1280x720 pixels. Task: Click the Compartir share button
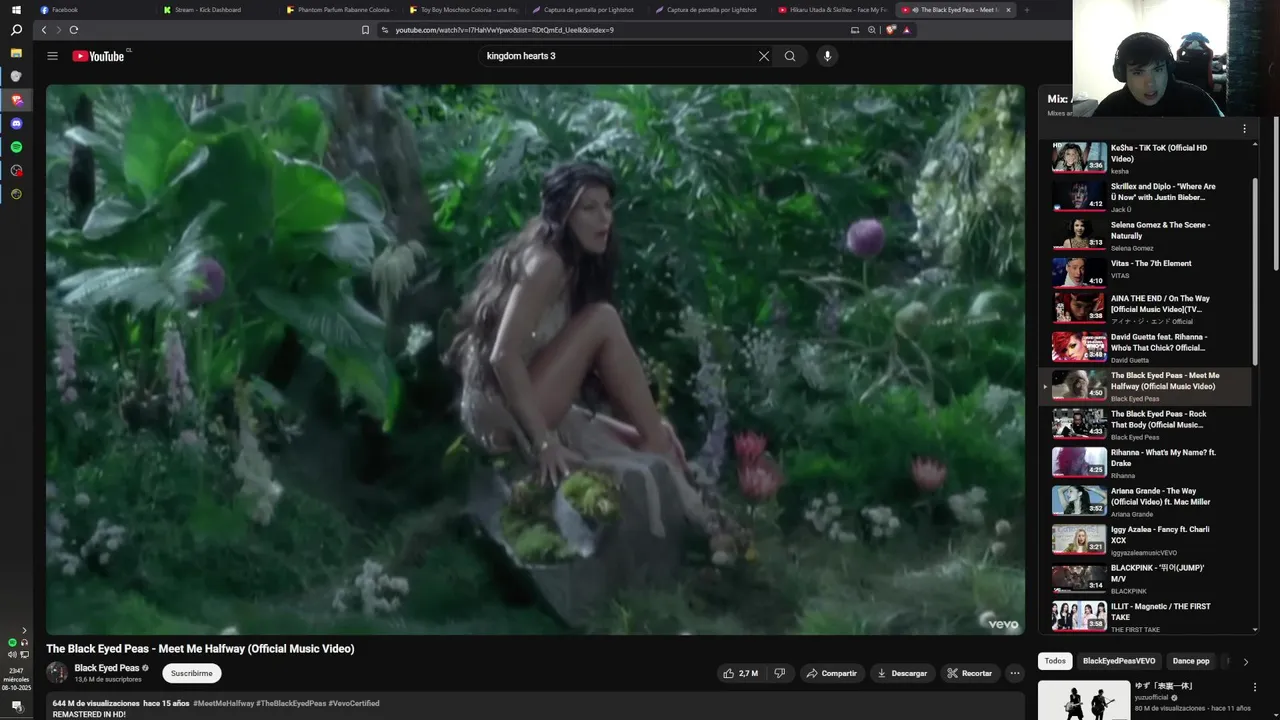[832, 673]
